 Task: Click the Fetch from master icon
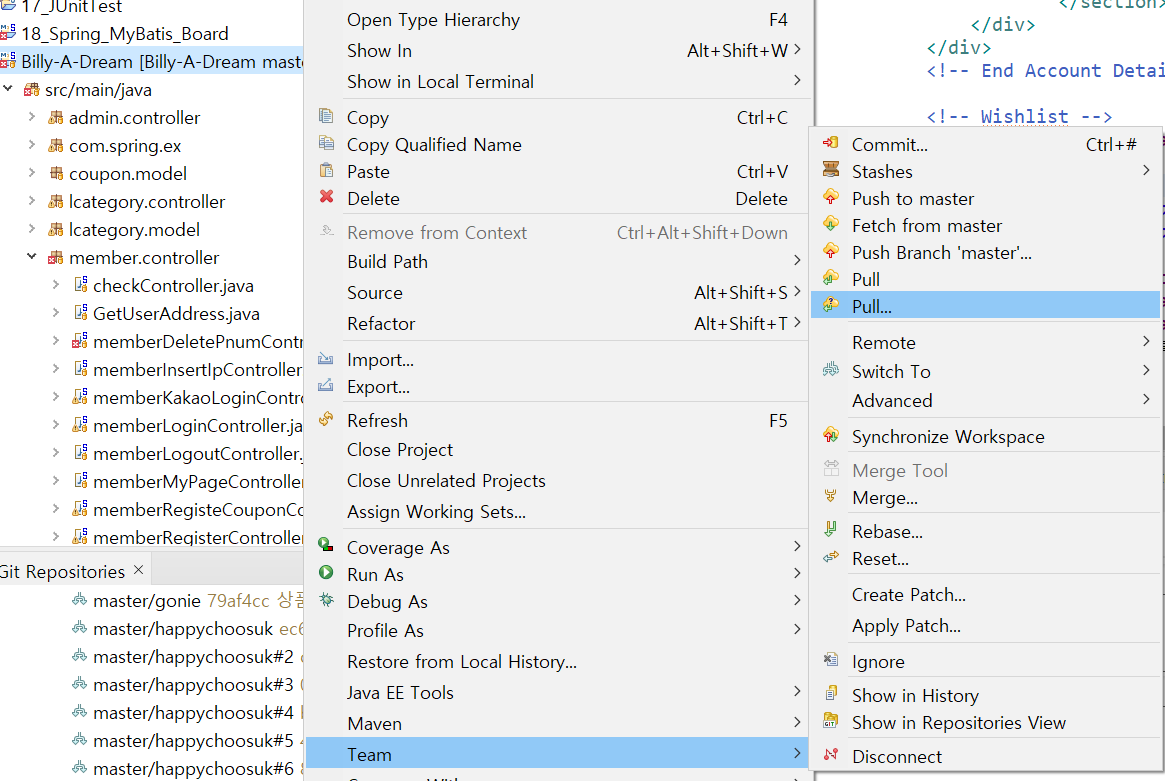[831, 224]
